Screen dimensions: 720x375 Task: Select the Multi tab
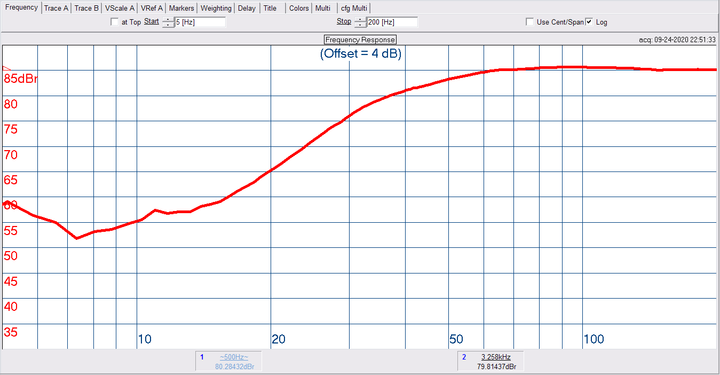tap(323, 8)
